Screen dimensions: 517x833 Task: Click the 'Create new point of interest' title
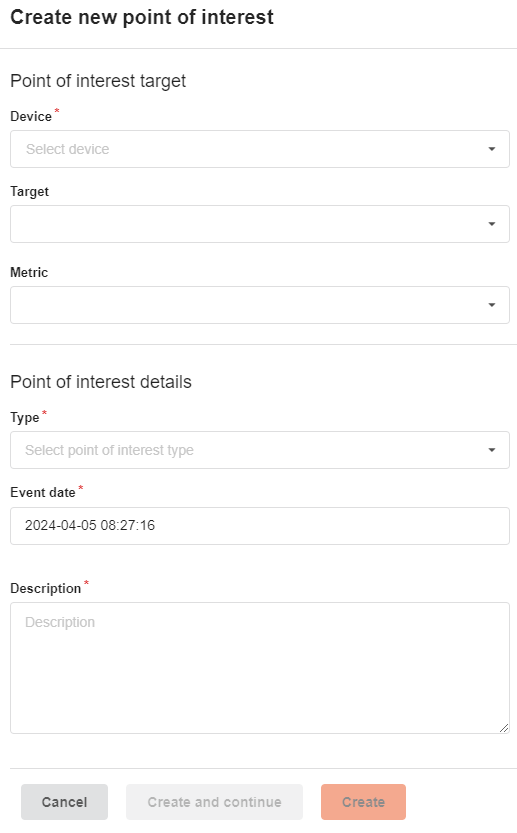coord(142,18)
